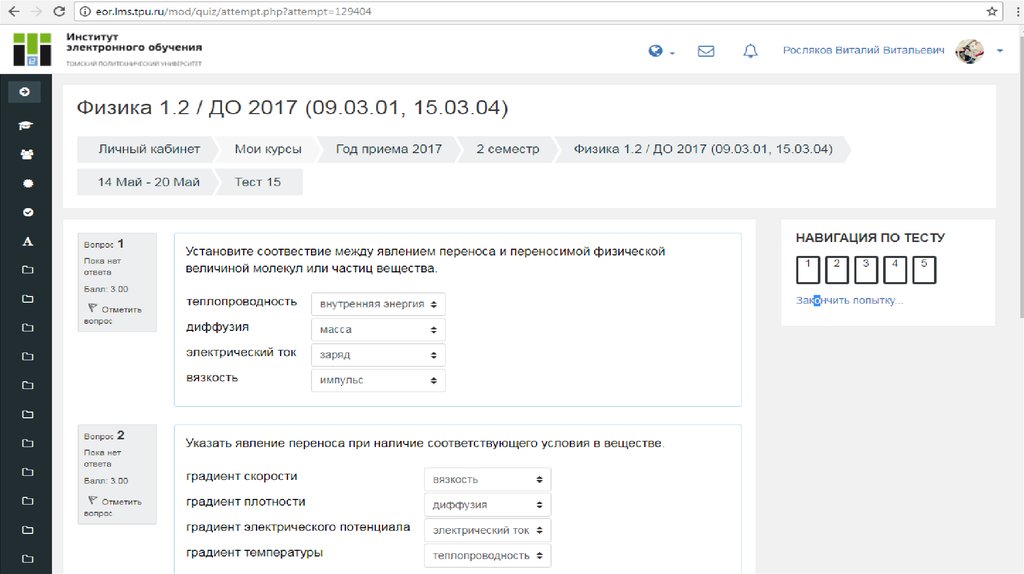Flag question 1 with the flag icon

pos(92,308)
